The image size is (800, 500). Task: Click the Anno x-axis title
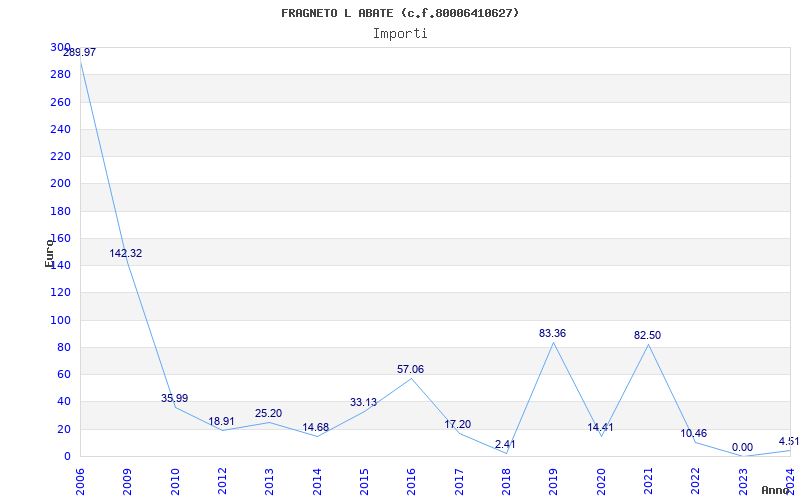(775, 490)
